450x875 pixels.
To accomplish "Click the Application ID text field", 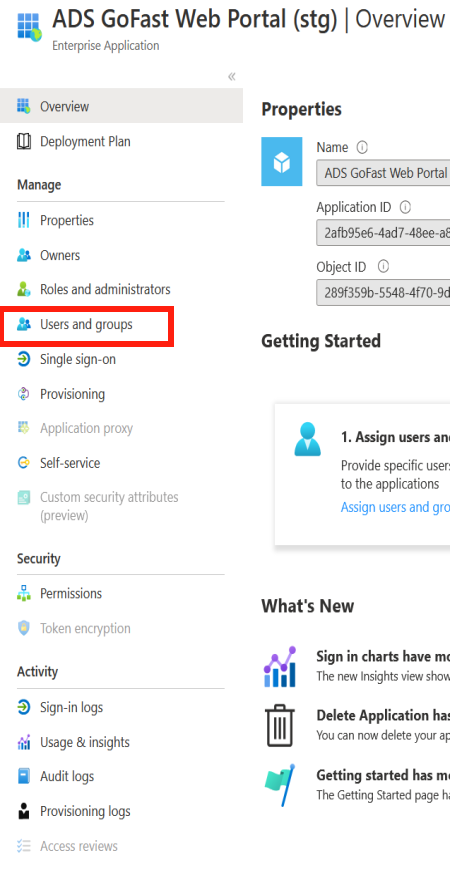I will click(x=383, y=233).
